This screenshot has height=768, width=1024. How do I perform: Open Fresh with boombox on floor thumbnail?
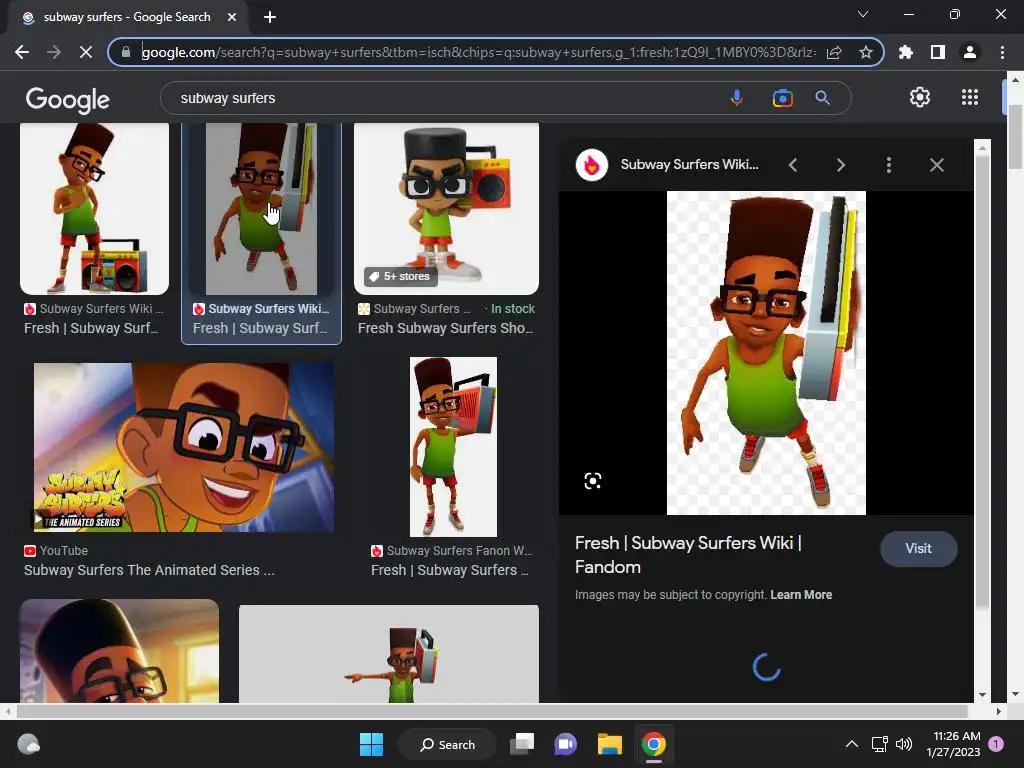point(95,209)
